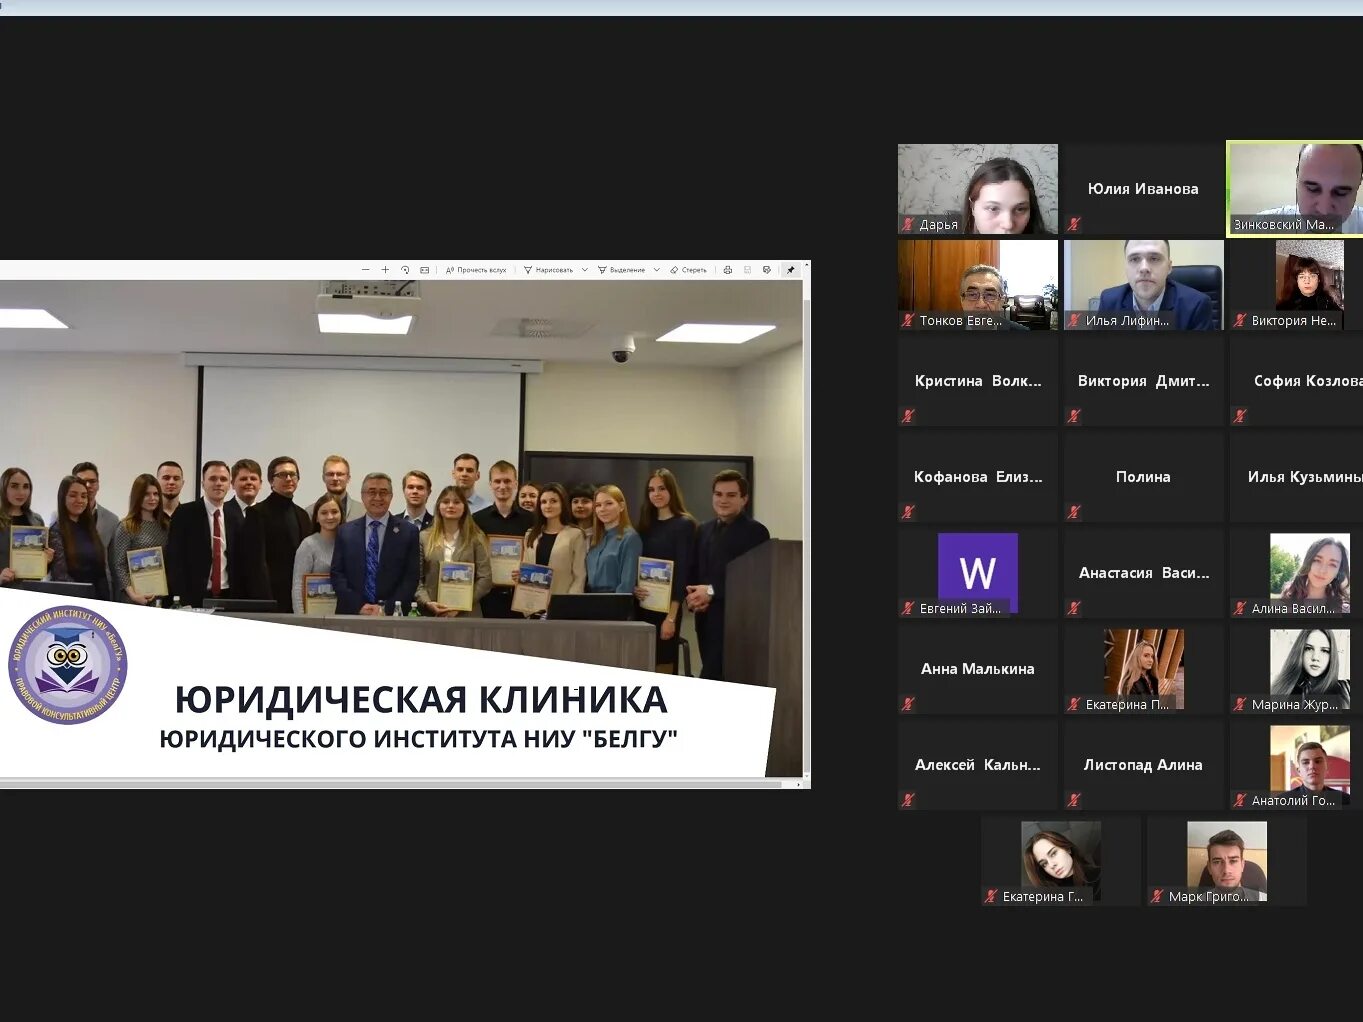Click the owl logo of the legal clinic

68,665
